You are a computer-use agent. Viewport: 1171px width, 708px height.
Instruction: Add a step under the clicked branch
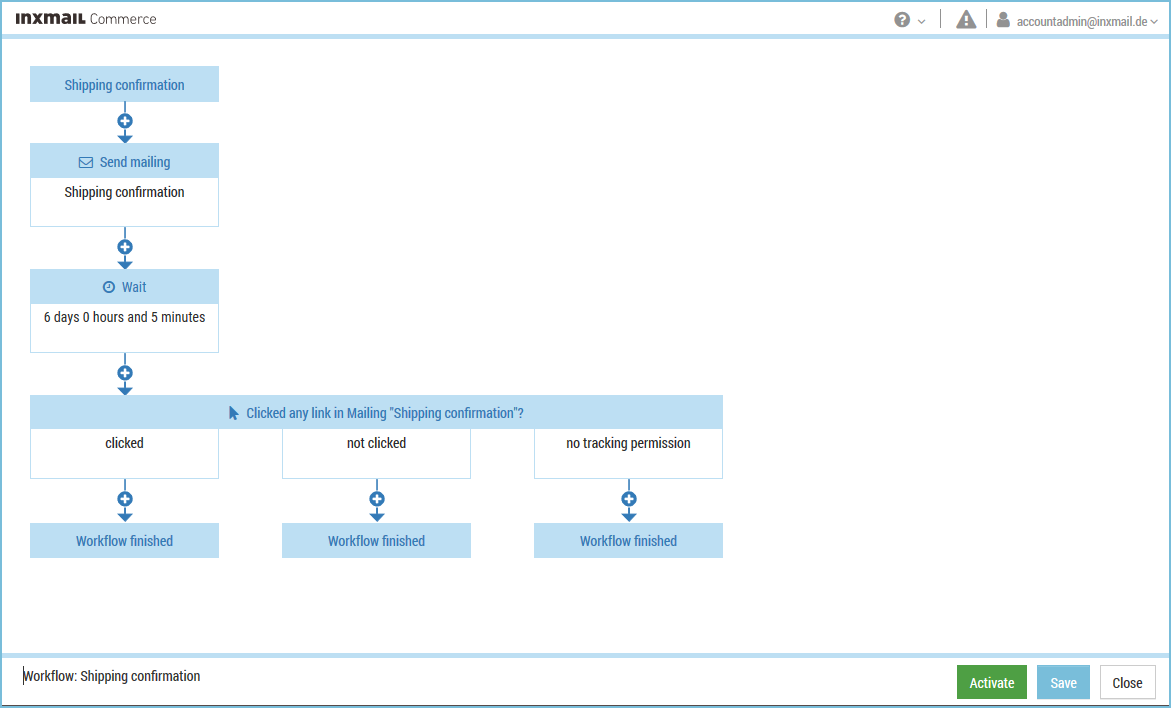click(125, 499)
